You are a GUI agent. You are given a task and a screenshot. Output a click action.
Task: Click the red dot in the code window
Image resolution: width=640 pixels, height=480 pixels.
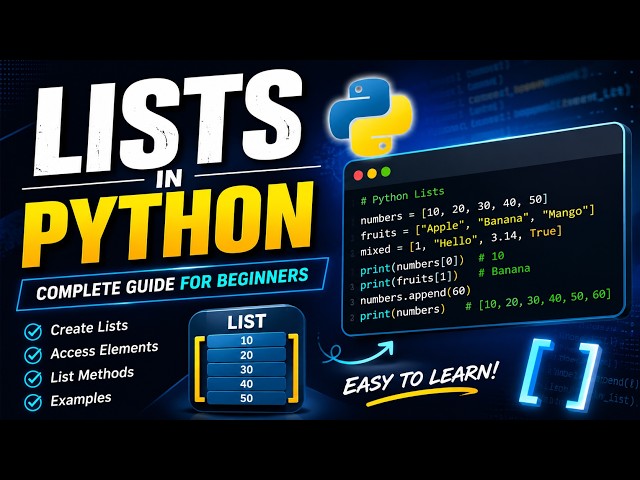click(358, 176)
